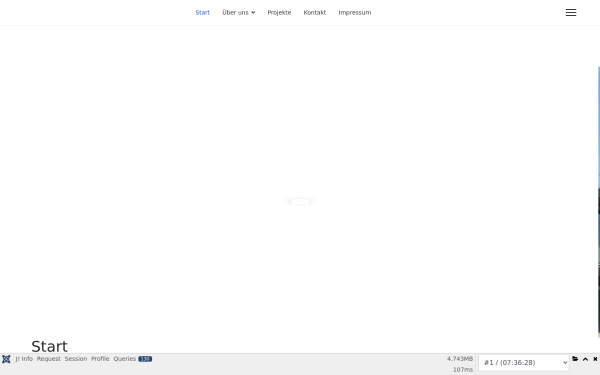Click the 107ms request time indicator

(x=463, y=369)
